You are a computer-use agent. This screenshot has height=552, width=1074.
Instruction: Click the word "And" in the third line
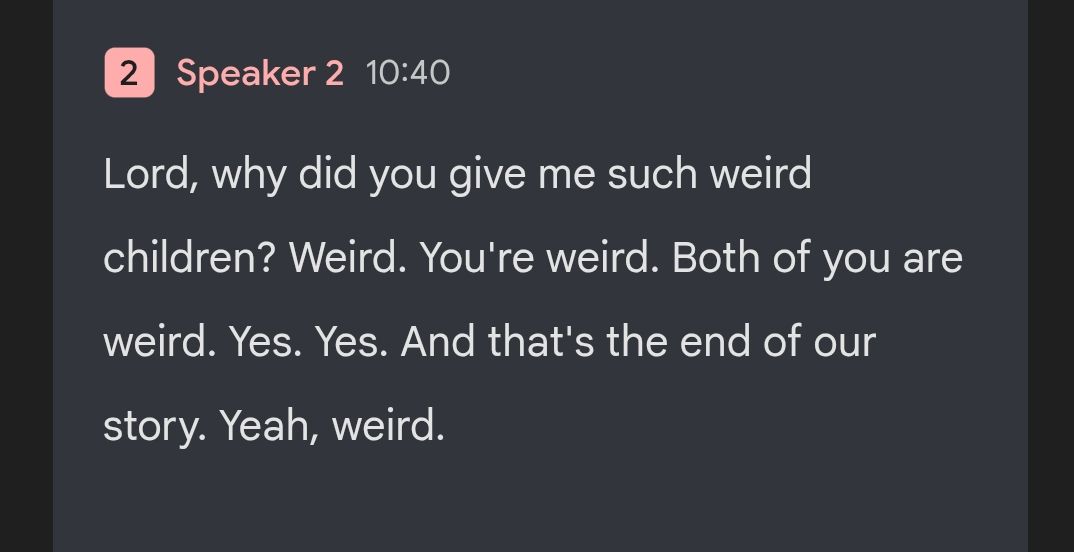click(x=438, y=342)
